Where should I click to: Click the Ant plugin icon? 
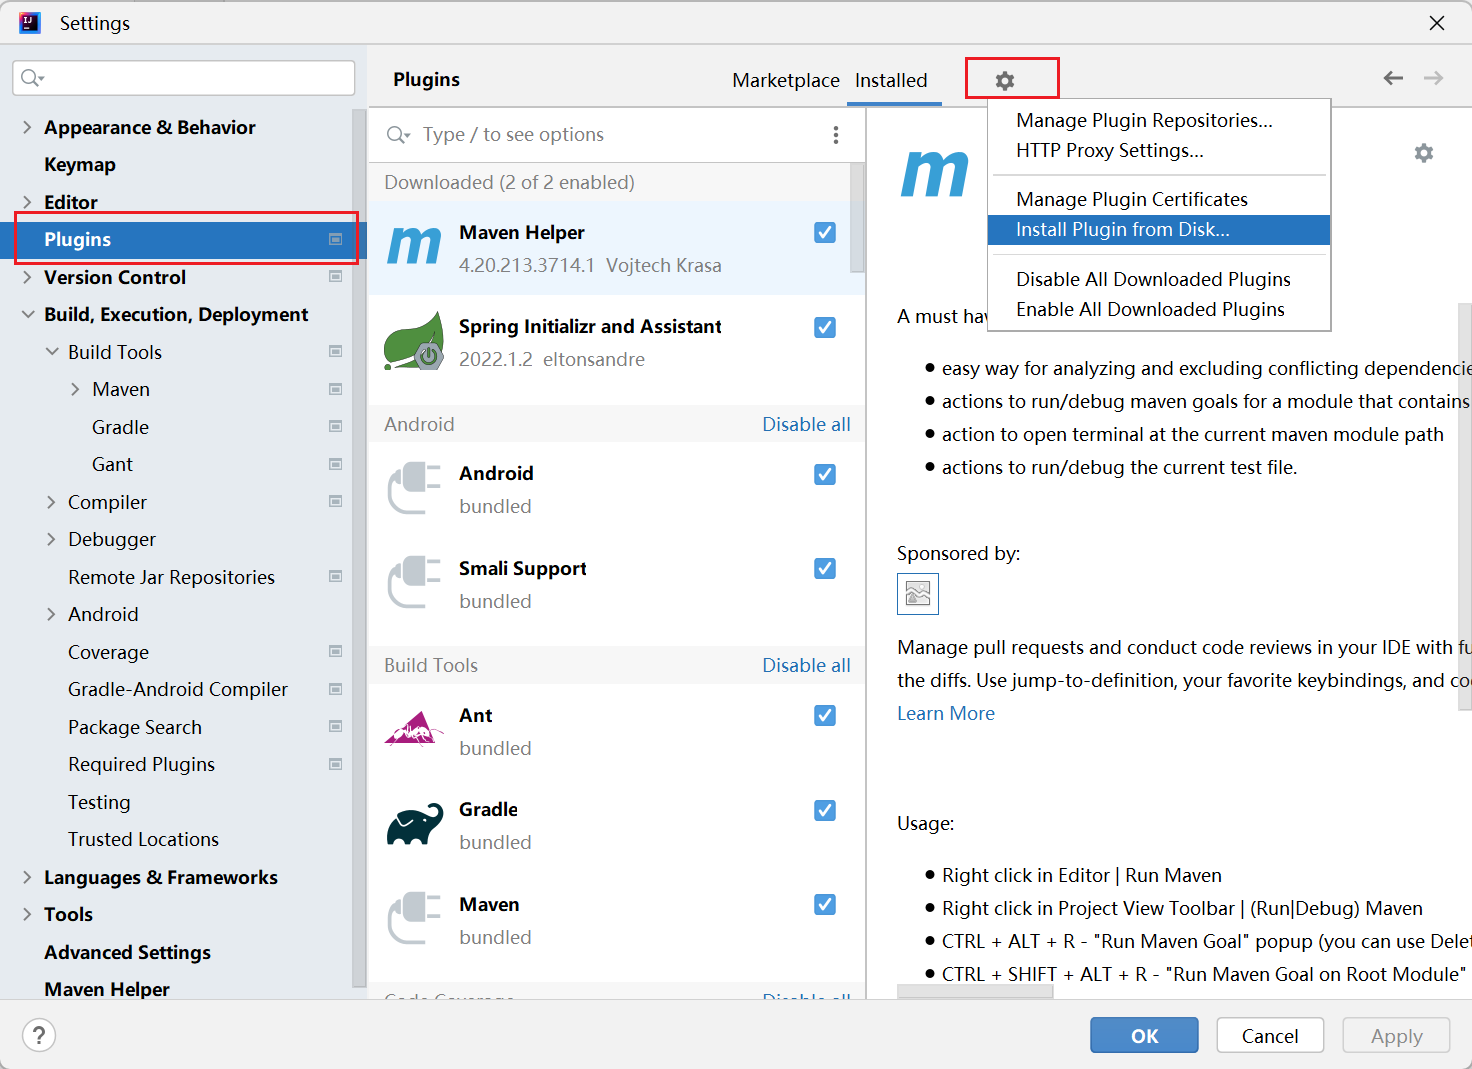tap(414, 729)
